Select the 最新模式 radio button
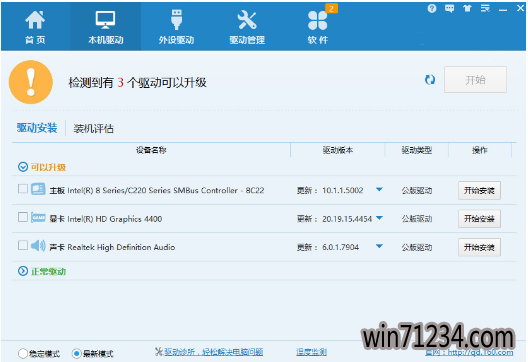Viewport: 528px width, 362px height. [x=76, y=354]
